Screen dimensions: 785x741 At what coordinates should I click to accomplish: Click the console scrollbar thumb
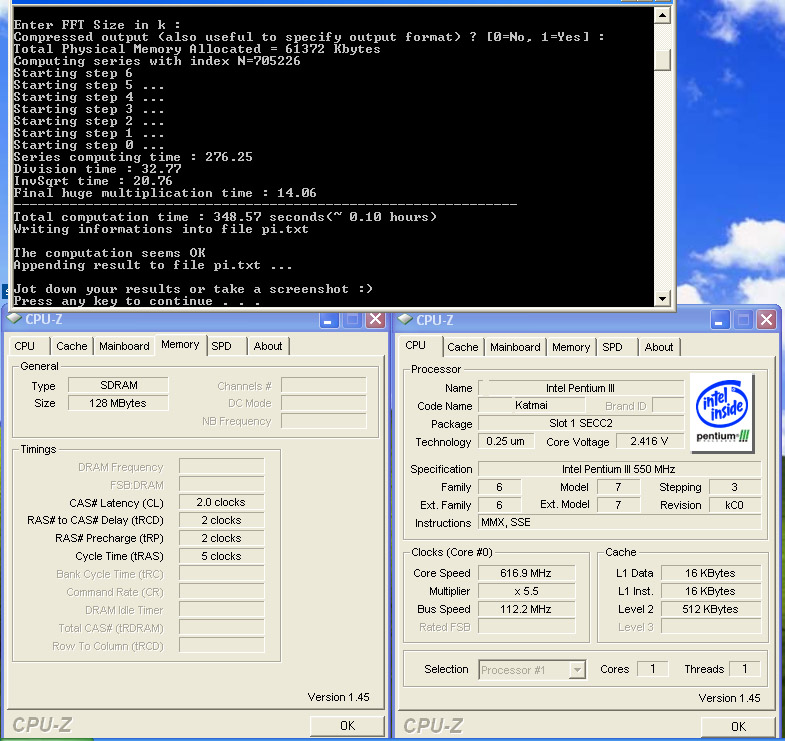point(662,60)
